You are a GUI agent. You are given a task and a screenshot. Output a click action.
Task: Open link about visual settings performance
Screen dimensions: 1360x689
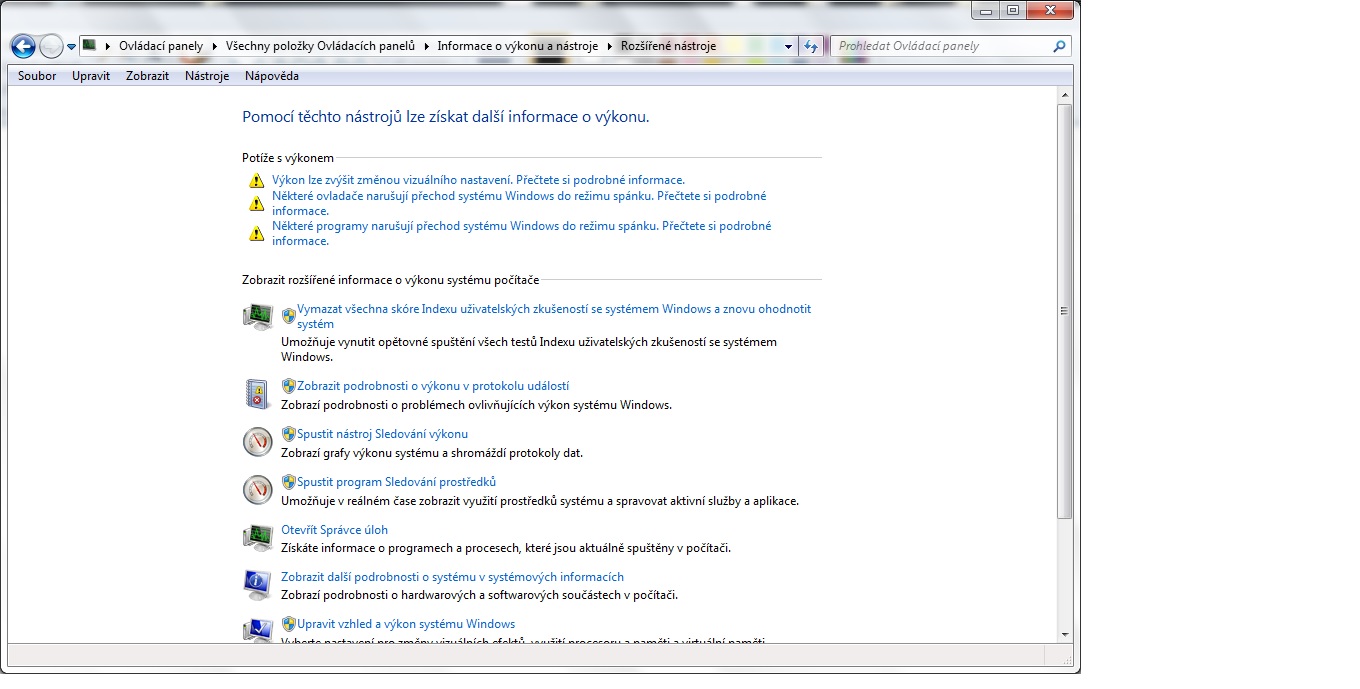[x=478, y=180]
